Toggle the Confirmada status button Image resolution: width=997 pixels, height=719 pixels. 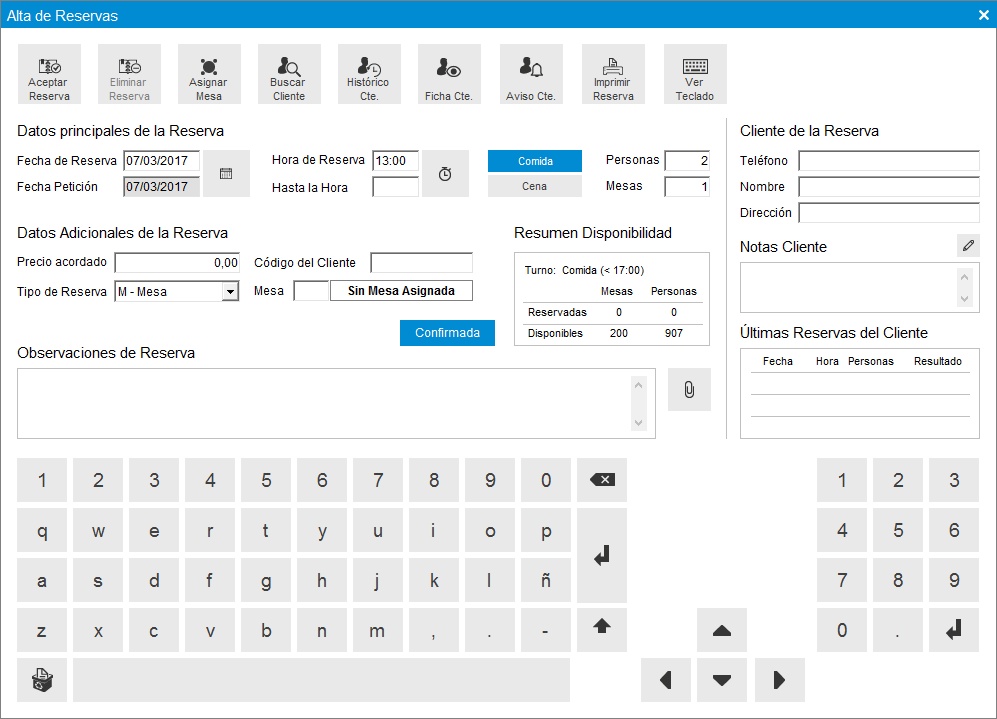[447, 333]
